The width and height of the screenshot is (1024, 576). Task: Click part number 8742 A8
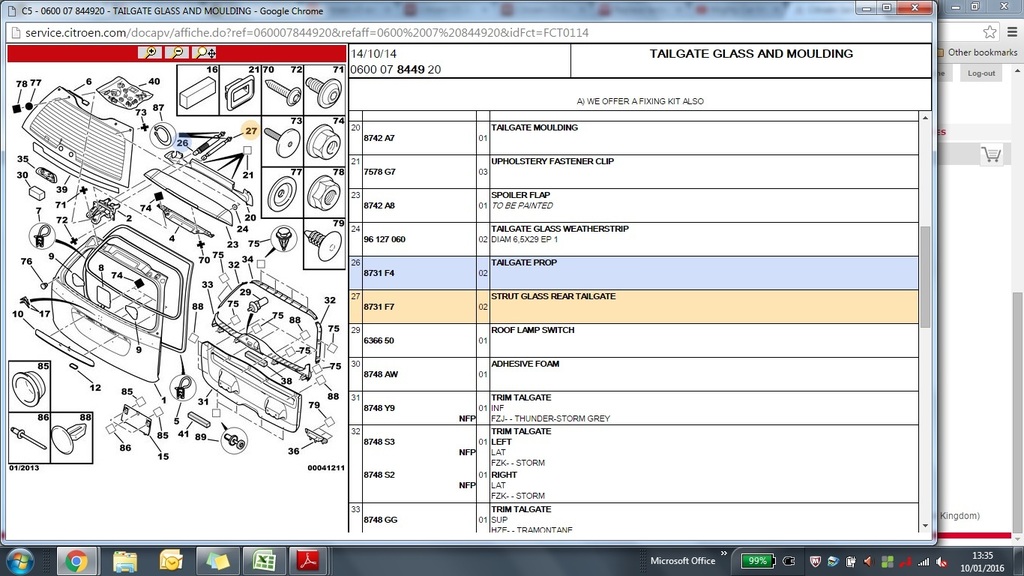coord(379,205)
